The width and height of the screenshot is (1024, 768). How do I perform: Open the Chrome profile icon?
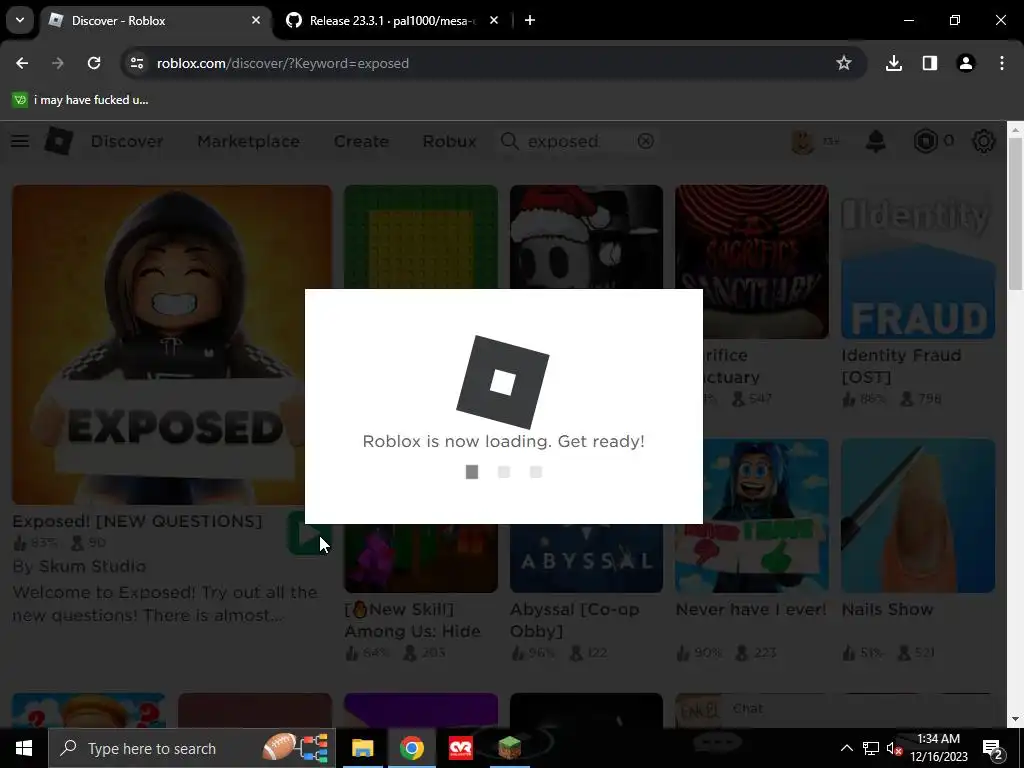click(x=966, y=63)
